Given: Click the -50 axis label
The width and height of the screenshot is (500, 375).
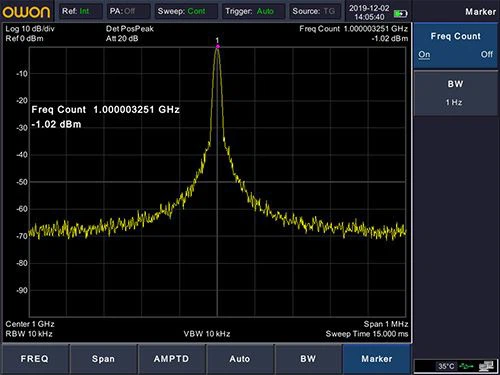Looking at the screenshot, I should [22, 182].
